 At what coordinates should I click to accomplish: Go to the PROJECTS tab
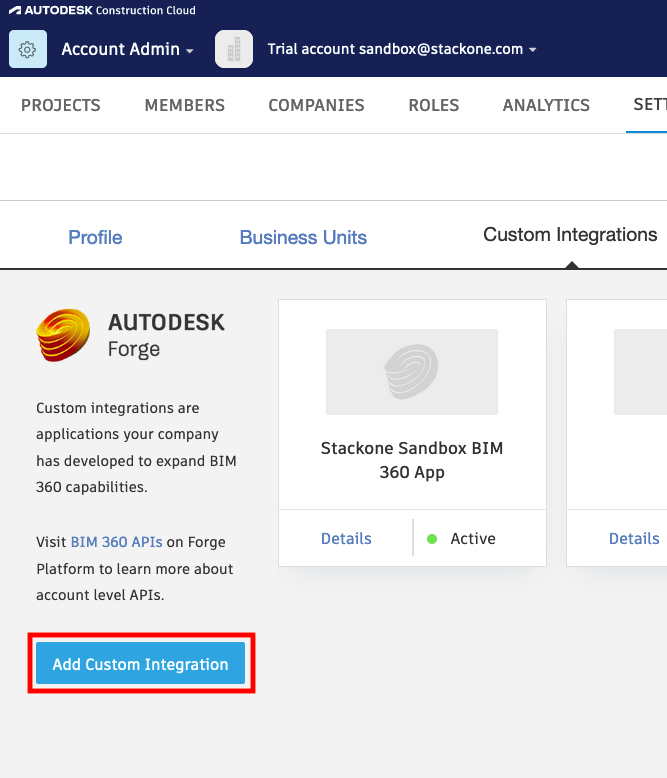pyautogui.click(x=61, y=105)
